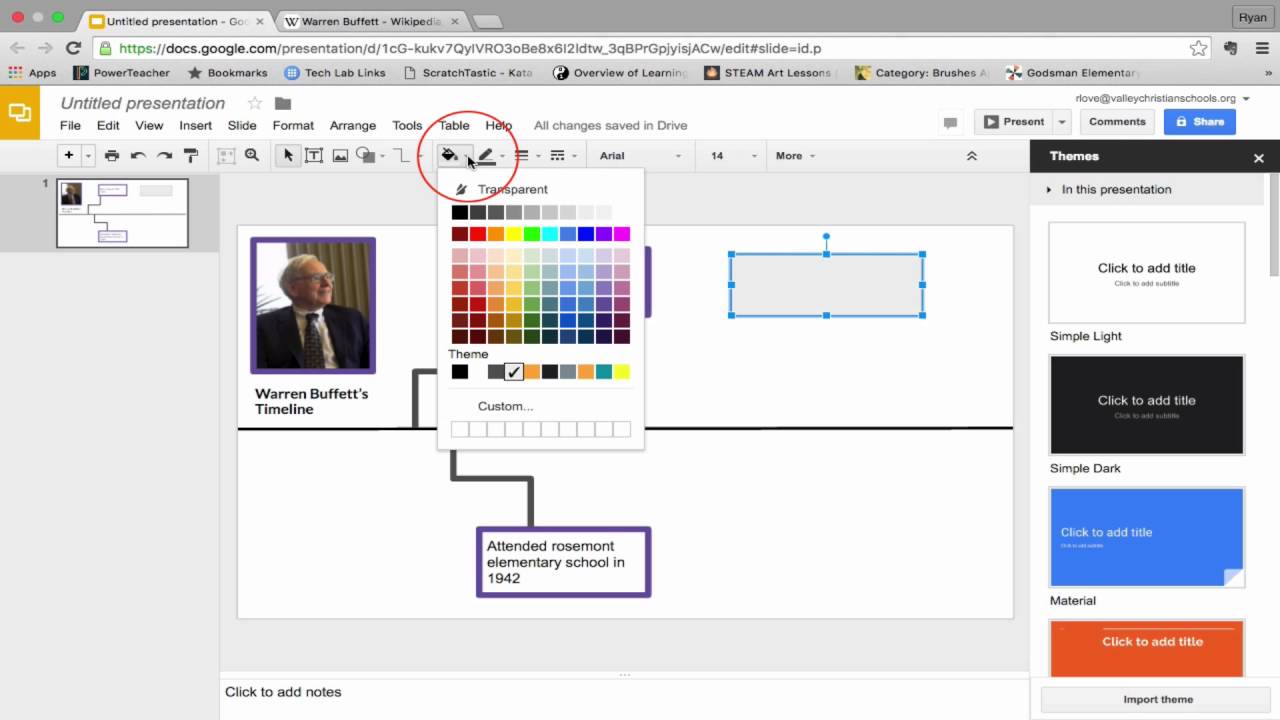Screen dimensions: 1280x720
Task: Star the Untitled presentation
Action: (255, 103)
